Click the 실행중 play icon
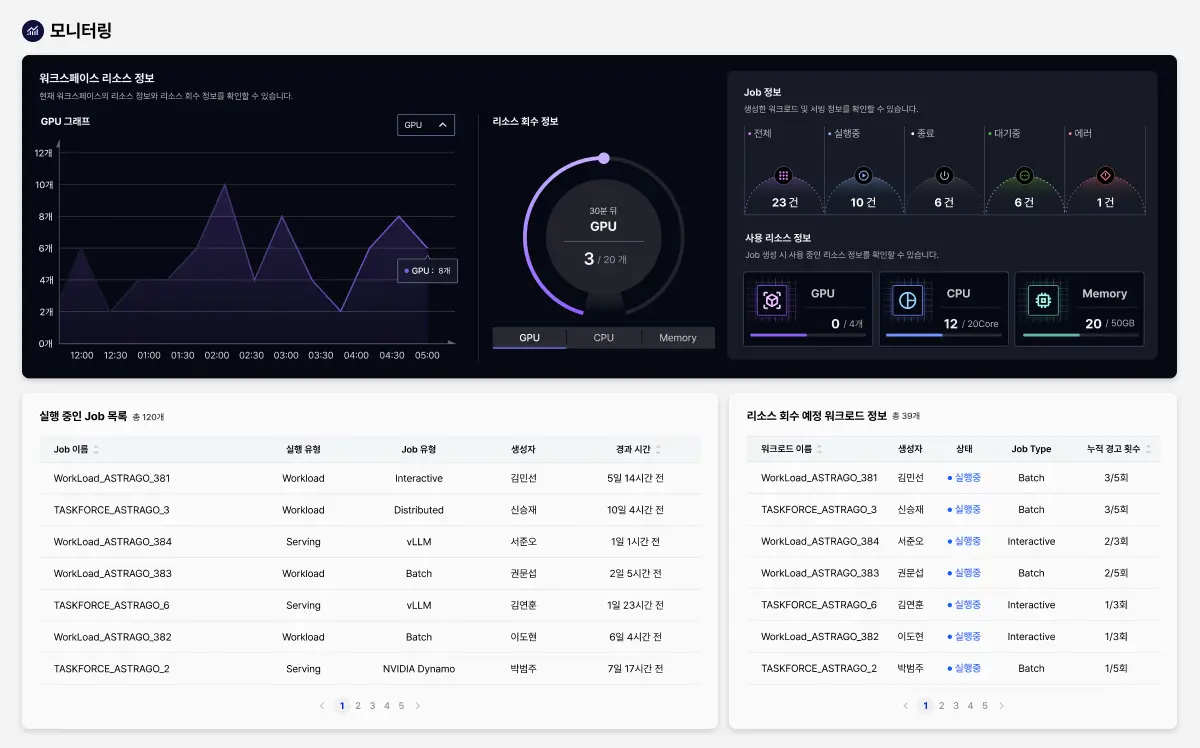 point(864,176)
